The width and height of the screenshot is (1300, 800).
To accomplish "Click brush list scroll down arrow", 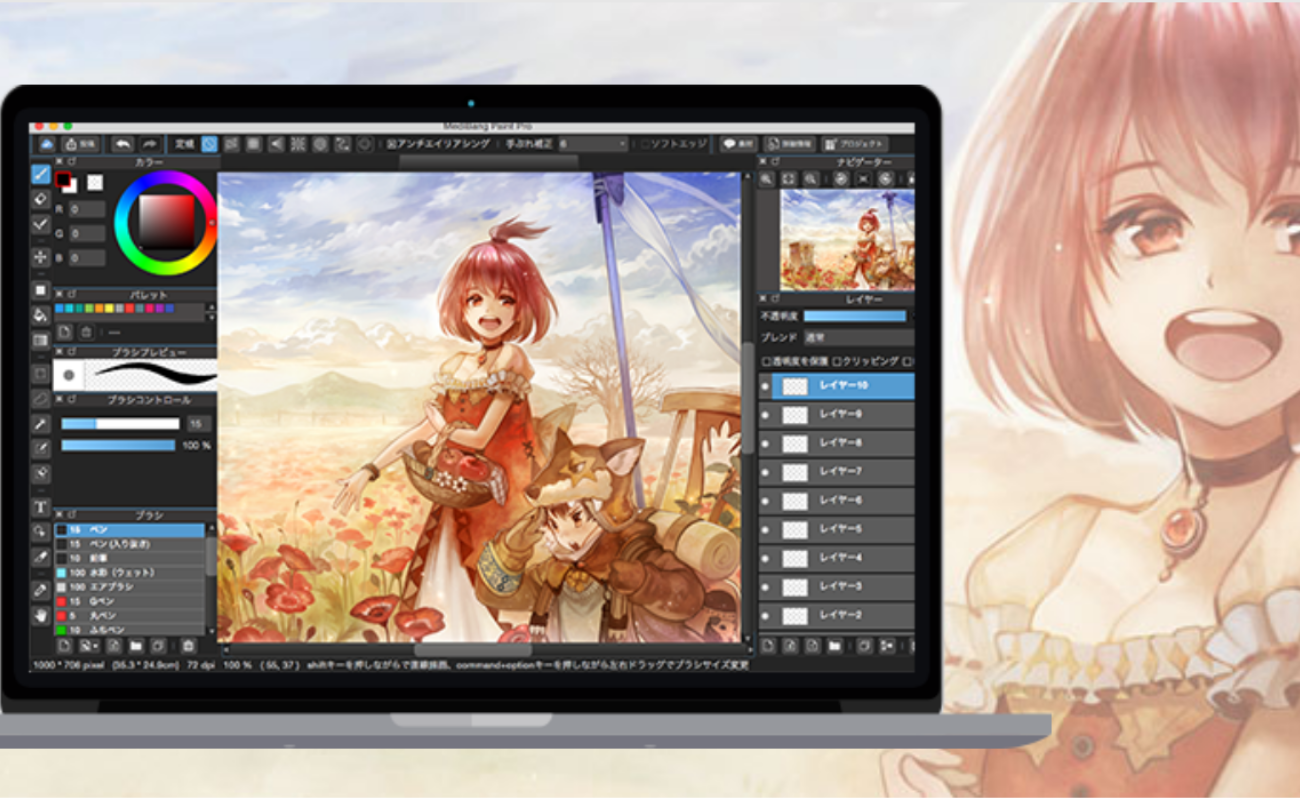I will click(212, 631).
